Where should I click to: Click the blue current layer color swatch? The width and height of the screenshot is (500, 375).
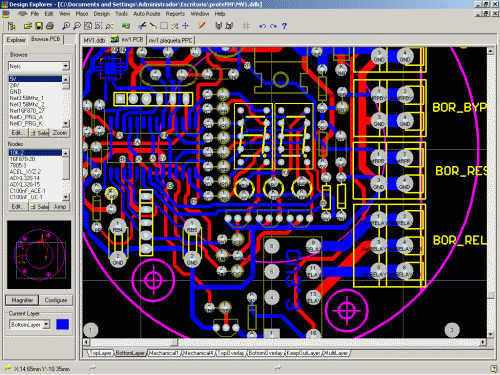click(x=62, y=324)
